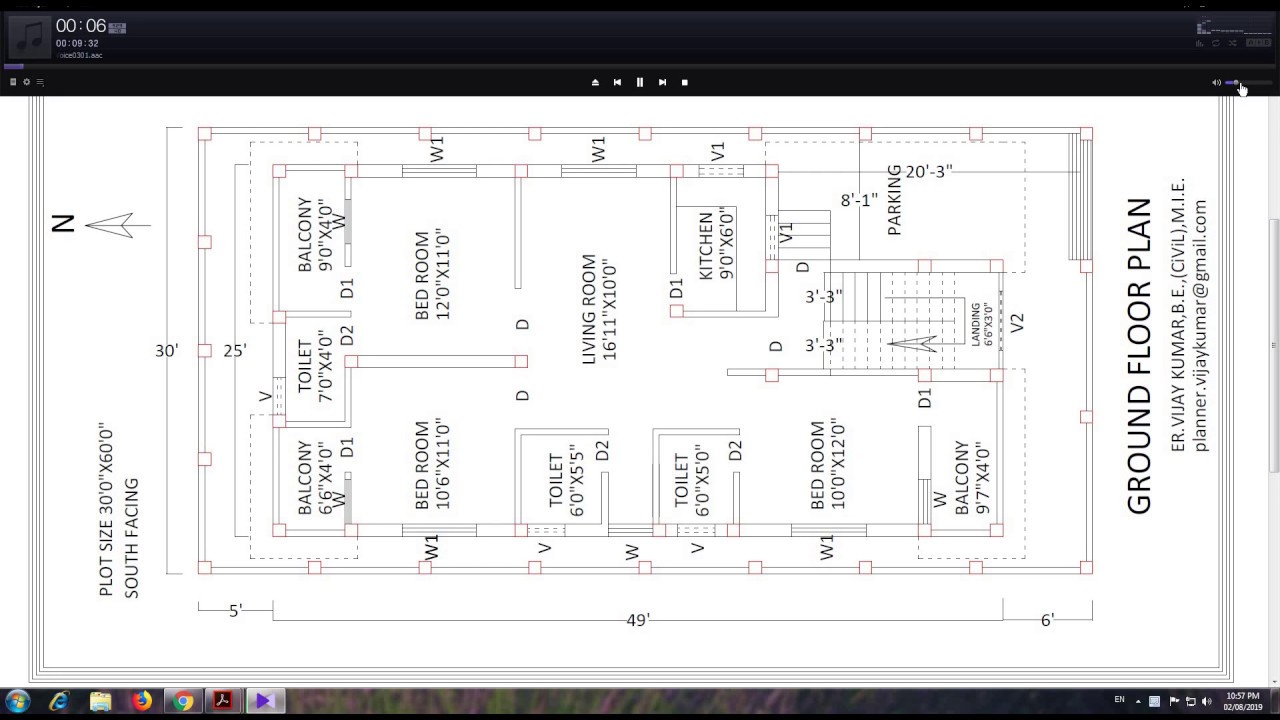1280x720 pixels.
Task: Click the planner.vijaykumar@gmail.com text
Action: (x=1201, y=326)
